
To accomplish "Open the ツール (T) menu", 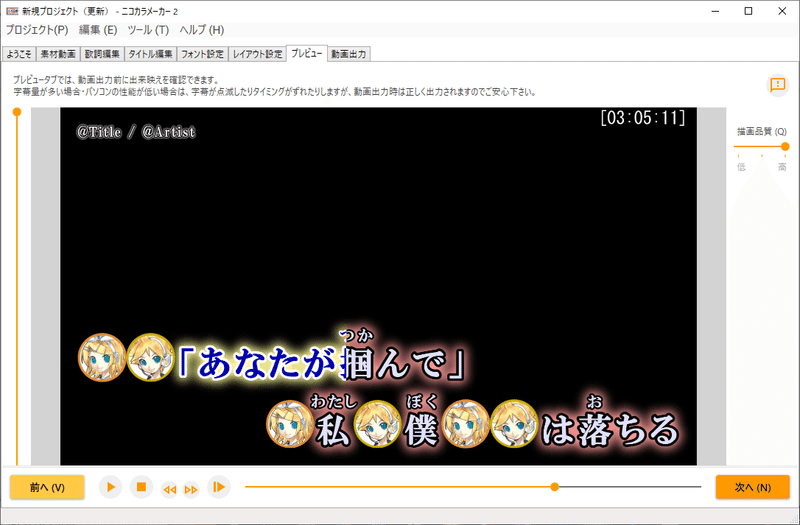I will point(148,30).
